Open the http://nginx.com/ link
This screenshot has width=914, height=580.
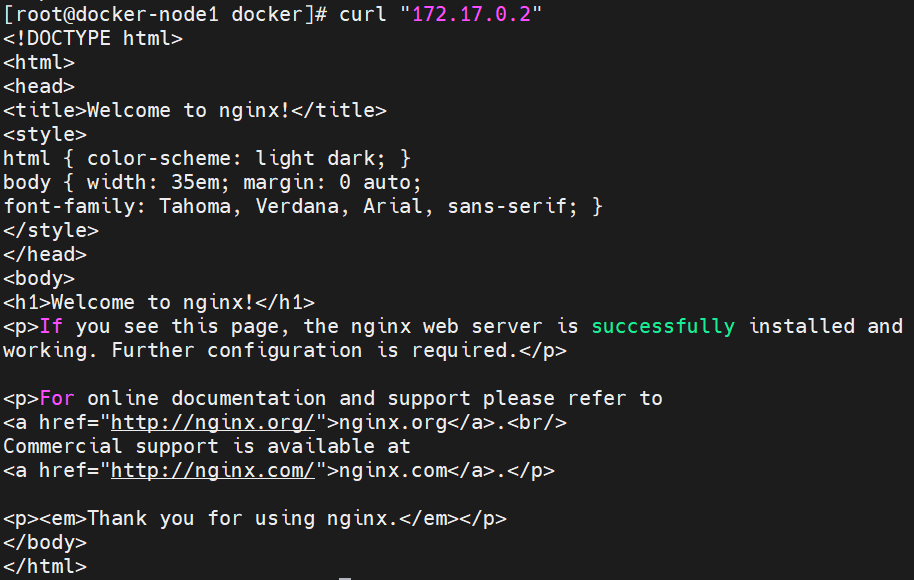213,470
